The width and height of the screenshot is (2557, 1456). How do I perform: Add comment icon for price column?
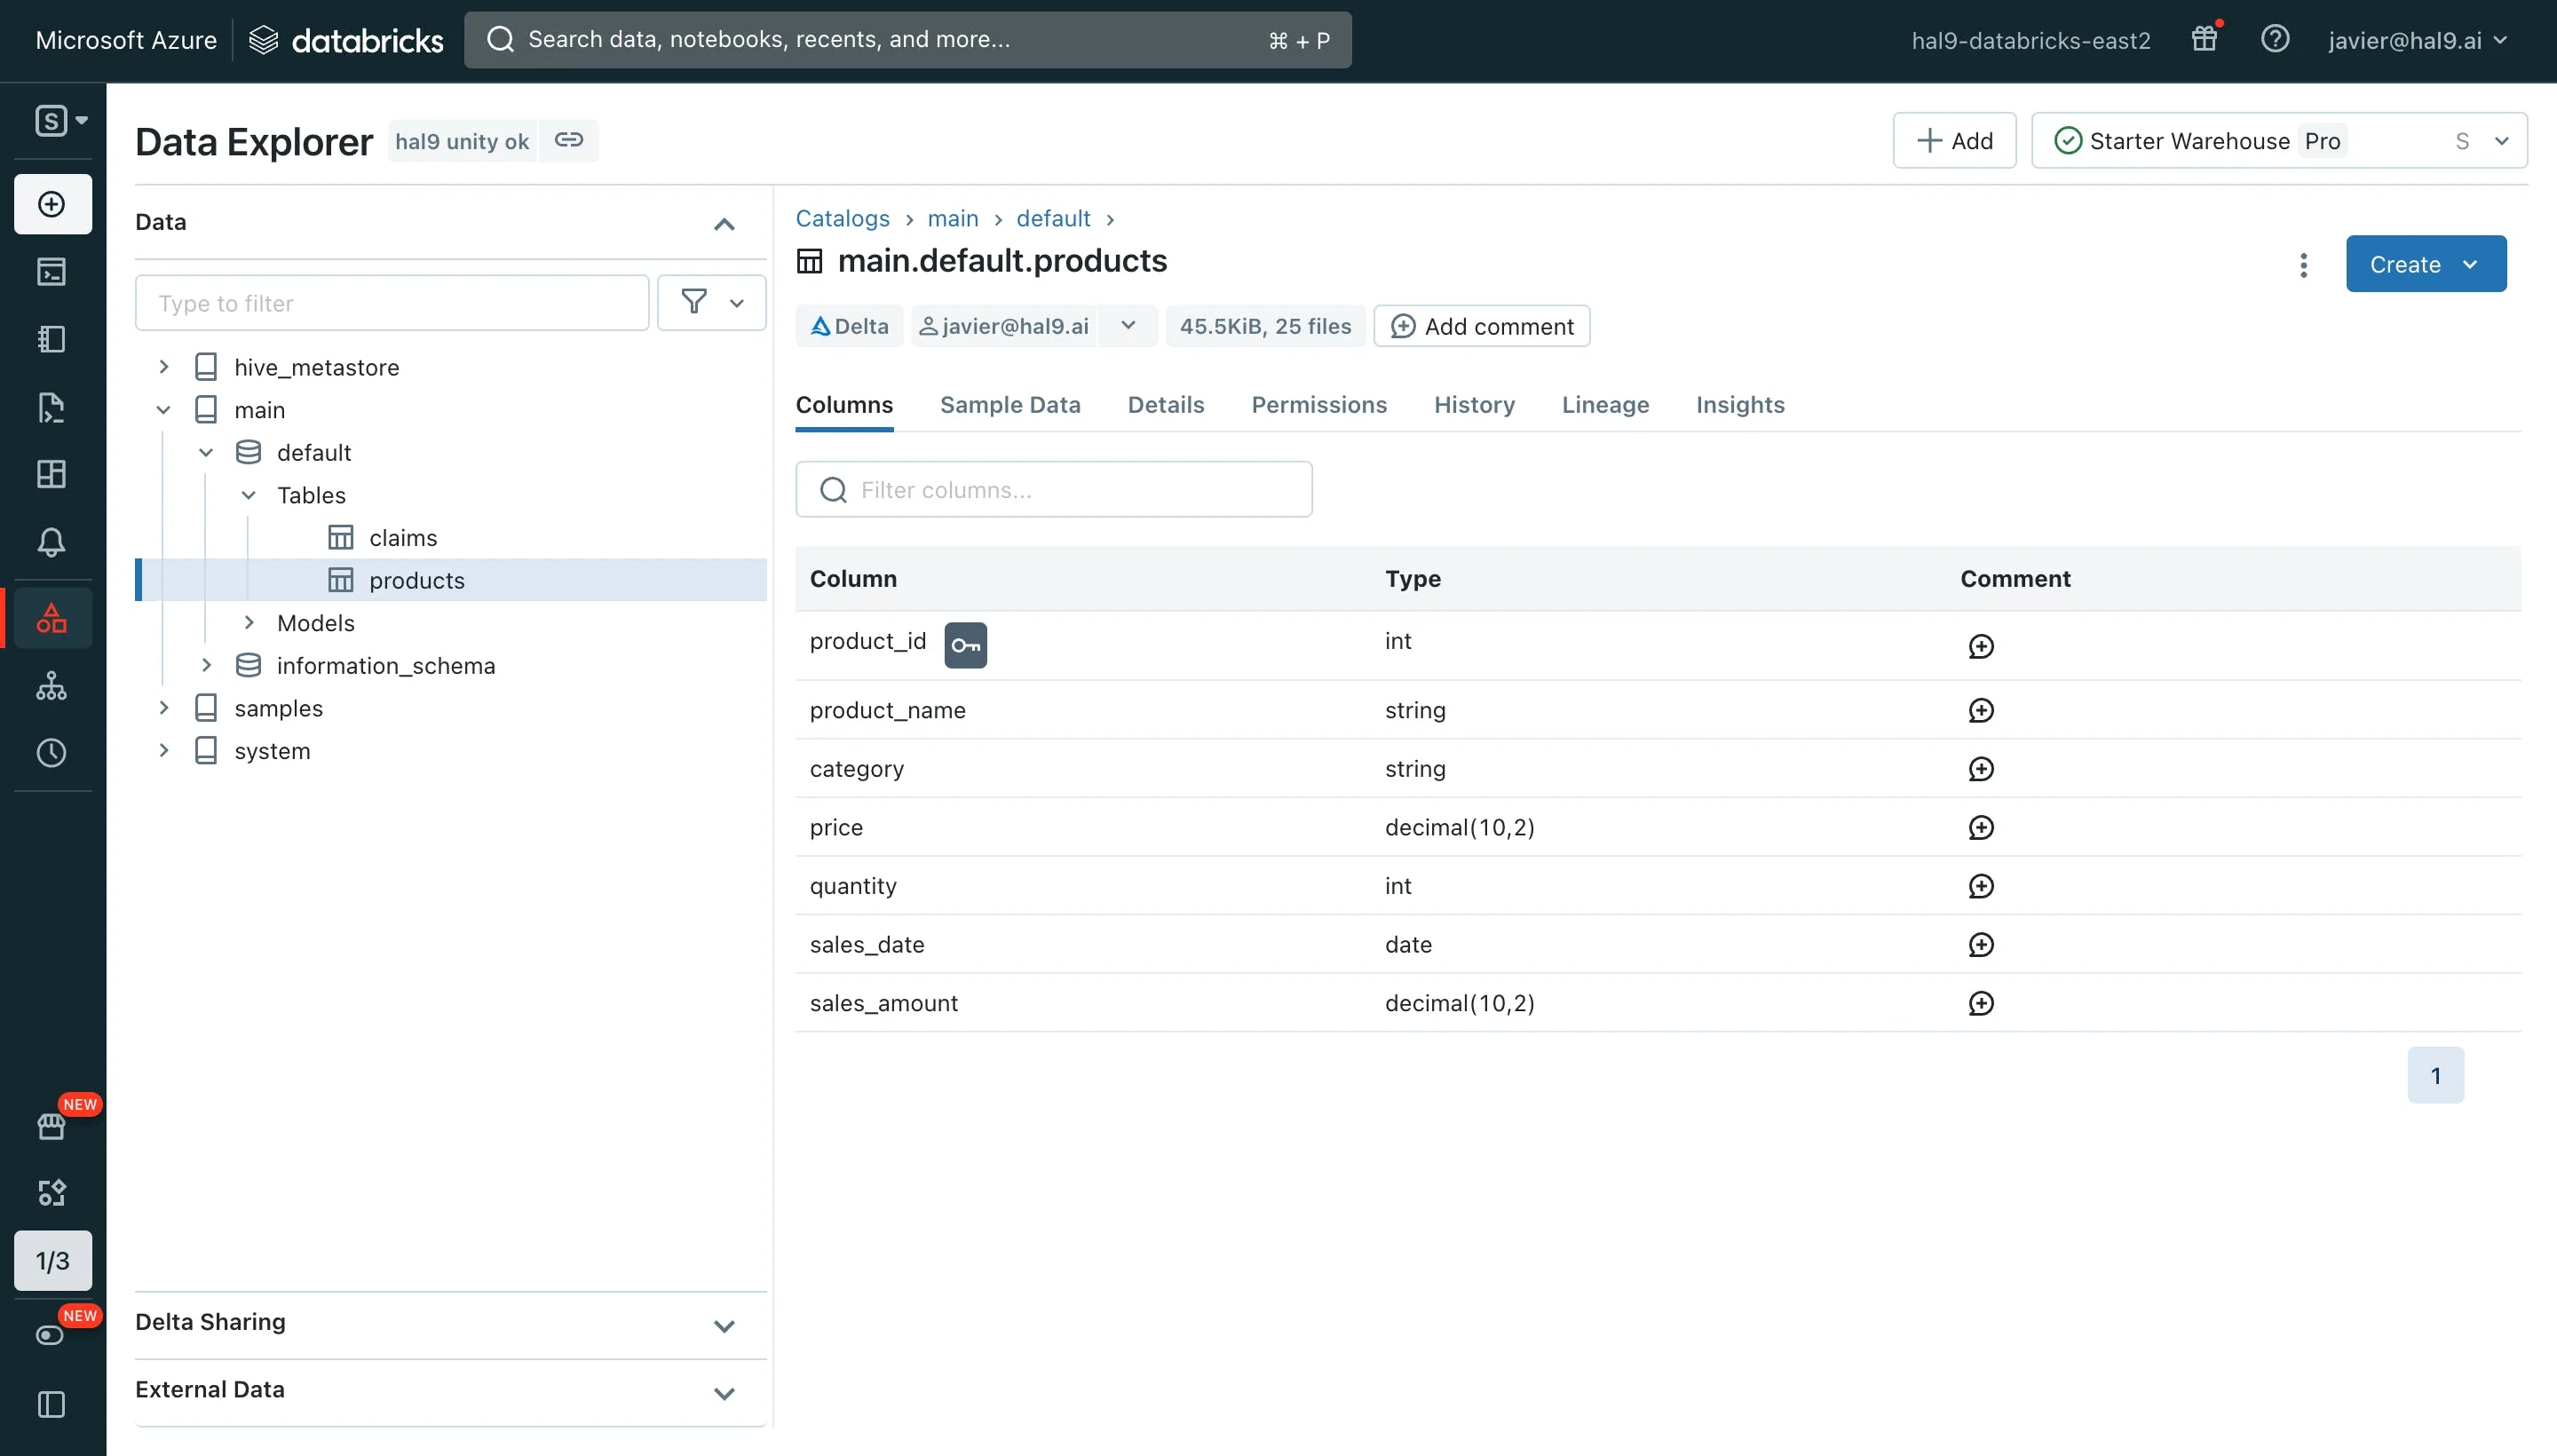coord(1980,828)
